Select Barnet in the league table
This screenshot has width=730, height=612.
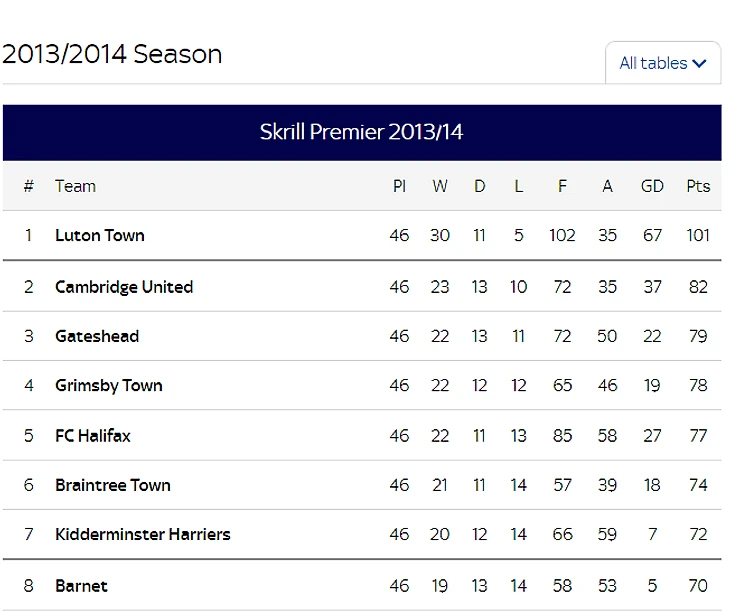[x=81, y=586]
